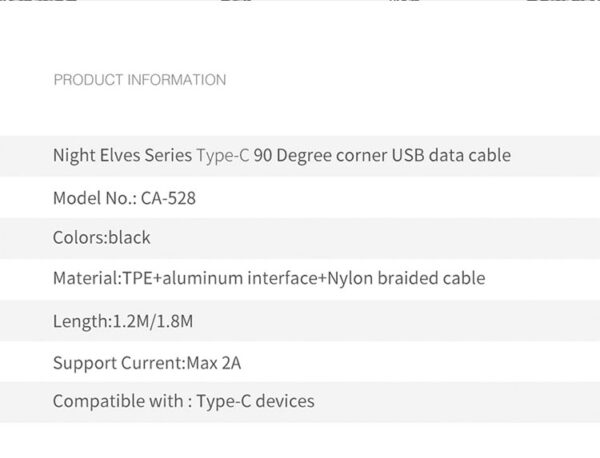Click the gray "Type-C" word in the title row
600x458 pixels.
coord(222,156)
